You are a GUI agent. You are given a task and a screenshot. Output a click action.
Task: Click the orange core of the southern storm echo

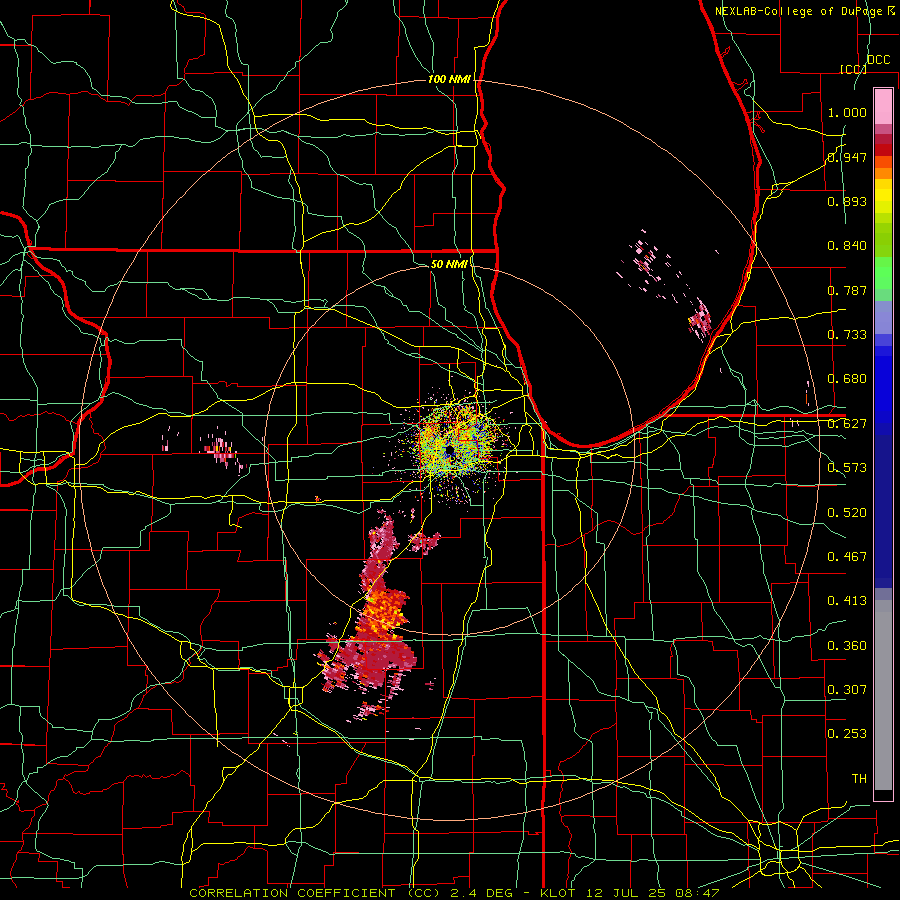tap(385, 610)
